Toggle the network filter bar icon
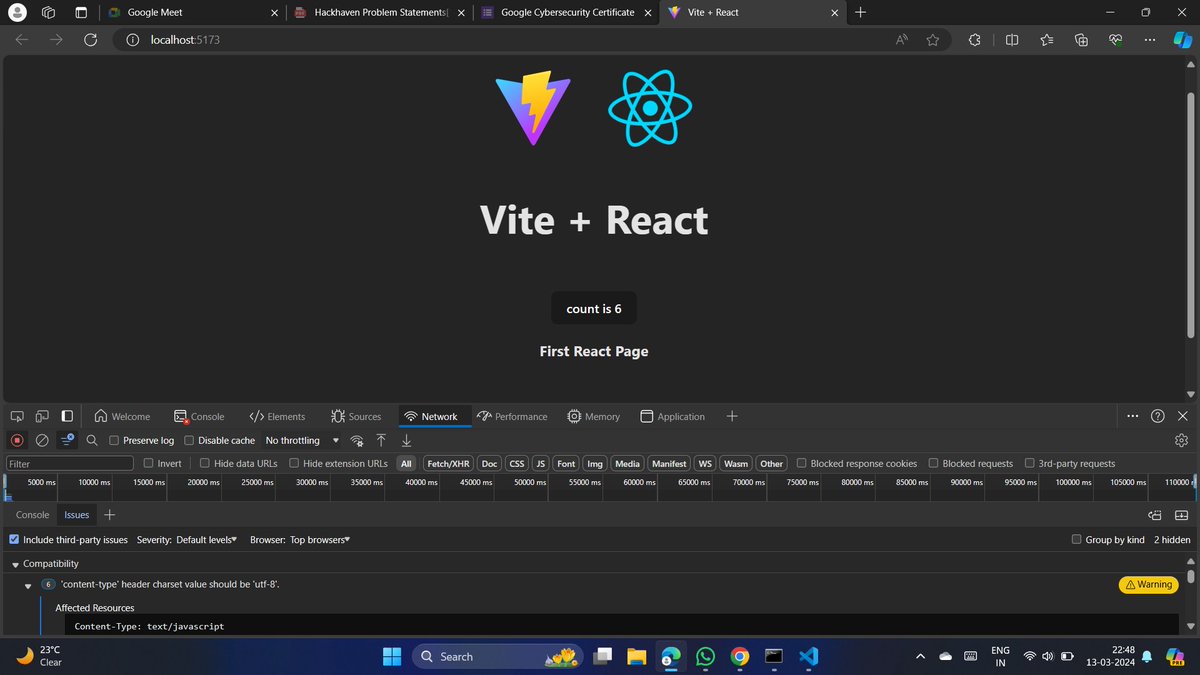The image size is (1200, 675). pyautogui.click(x=67, y=440)
